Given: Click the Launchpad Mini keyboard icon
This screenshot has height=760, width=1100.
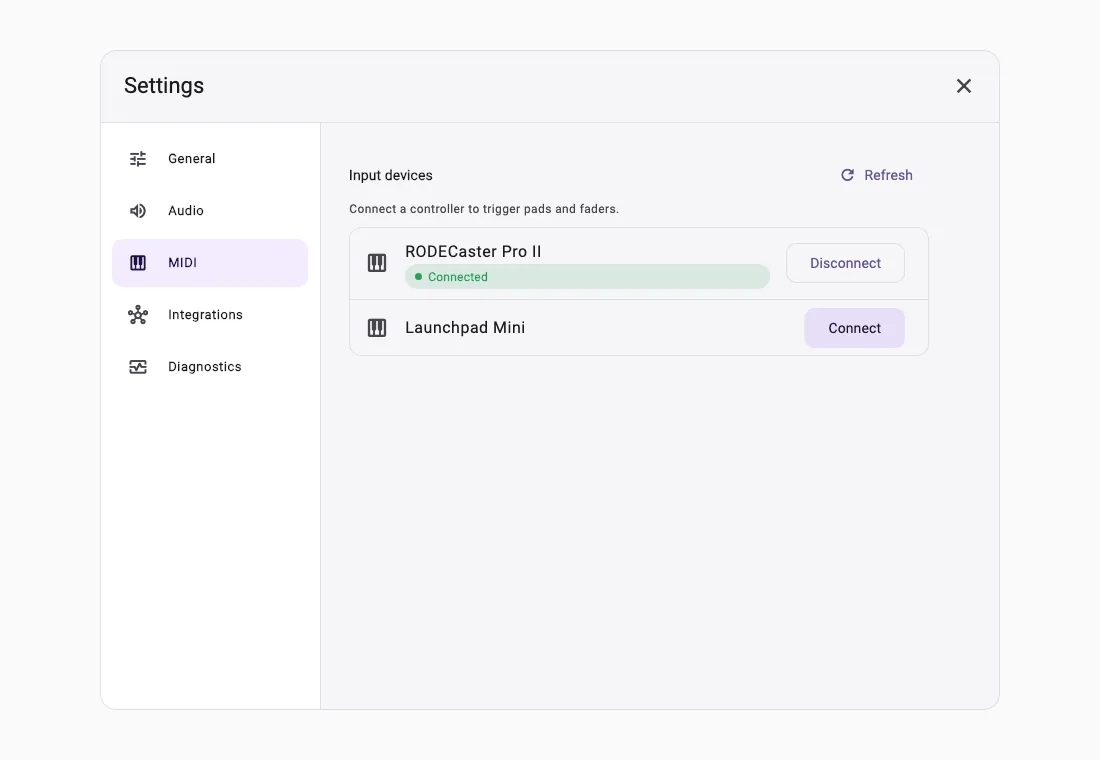Looking at the screenshot, I should point(377,328).
